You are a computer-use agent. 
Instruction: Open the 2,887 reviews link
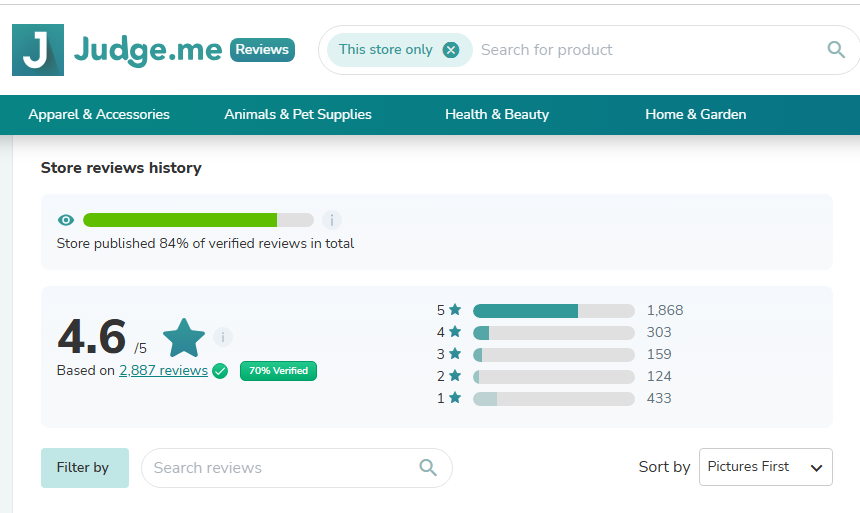[x=163, y=371]
